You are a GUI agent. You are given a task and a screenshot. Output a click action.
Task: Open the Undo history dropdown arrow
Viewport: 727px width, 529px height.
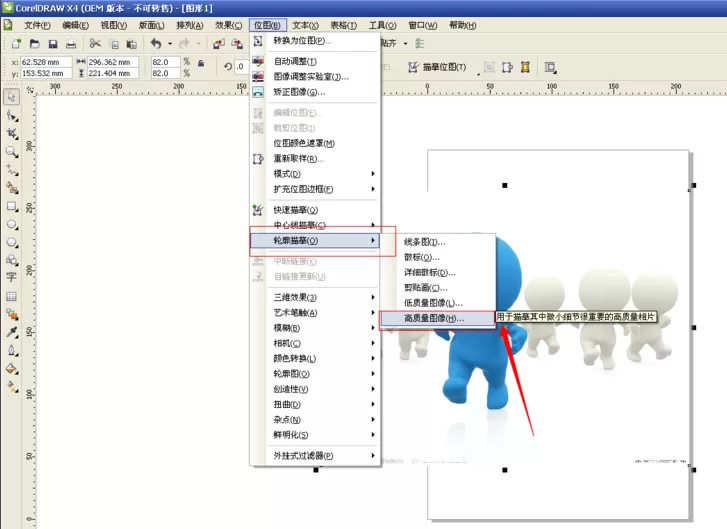pyautogui.click(x=170, y=44)
